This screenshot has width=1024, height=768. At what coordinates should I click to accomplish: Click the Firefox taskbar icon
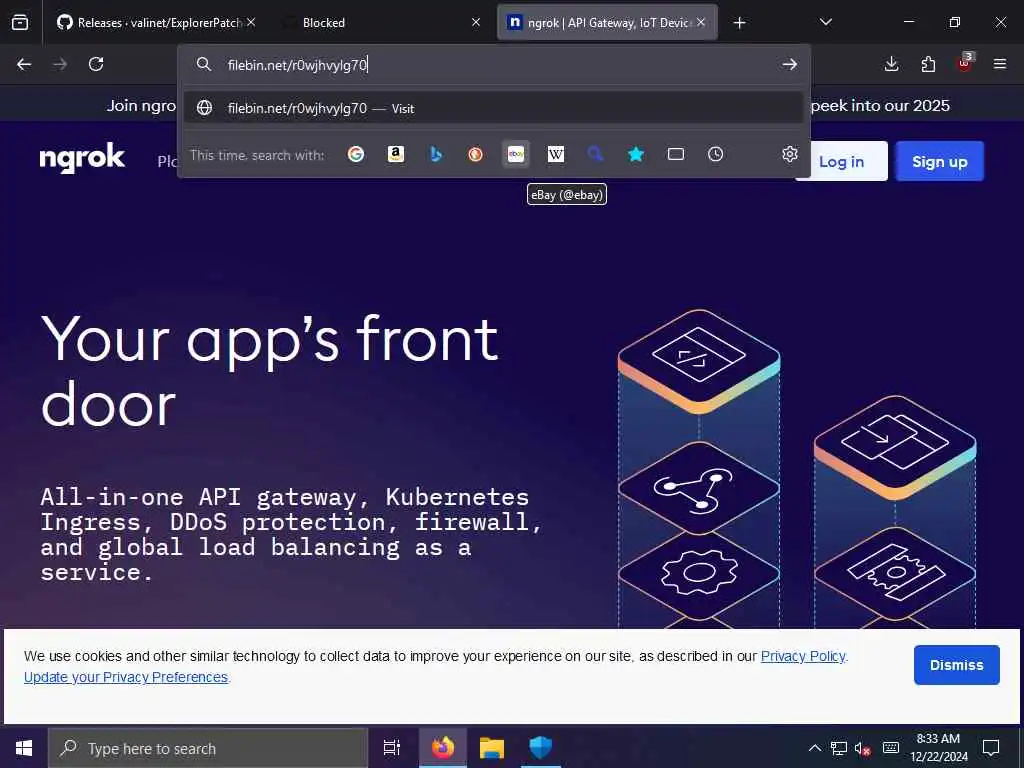[x=443, y=748]
